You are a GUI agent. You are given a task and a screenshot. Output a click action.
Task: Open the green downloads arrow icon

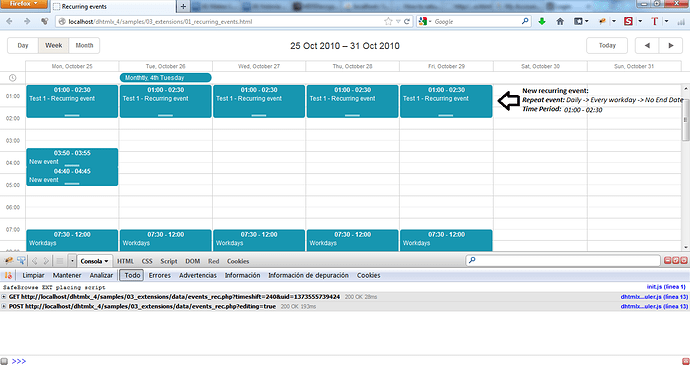pyautogui.click(x=542, y=21)
